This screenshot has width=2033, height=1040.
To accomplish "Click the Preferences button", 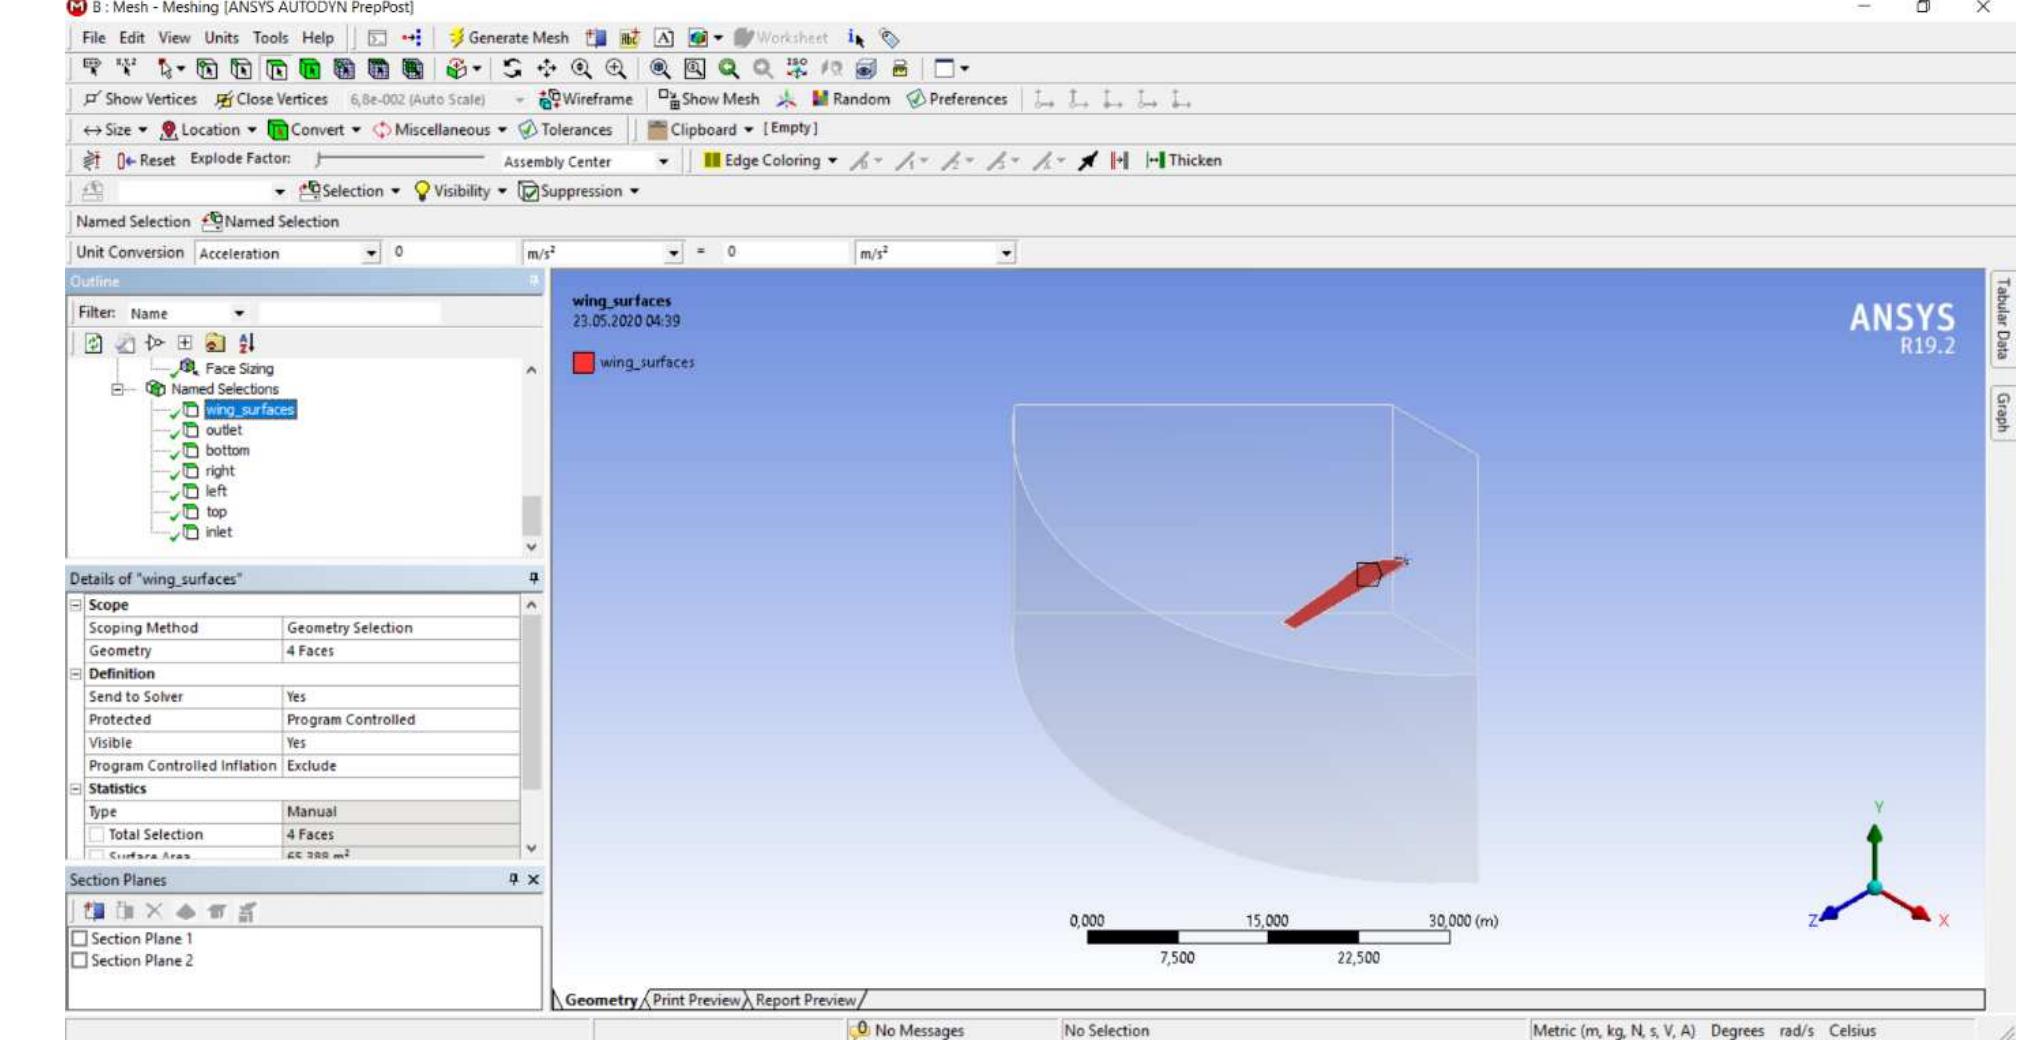I will point(957,99).
